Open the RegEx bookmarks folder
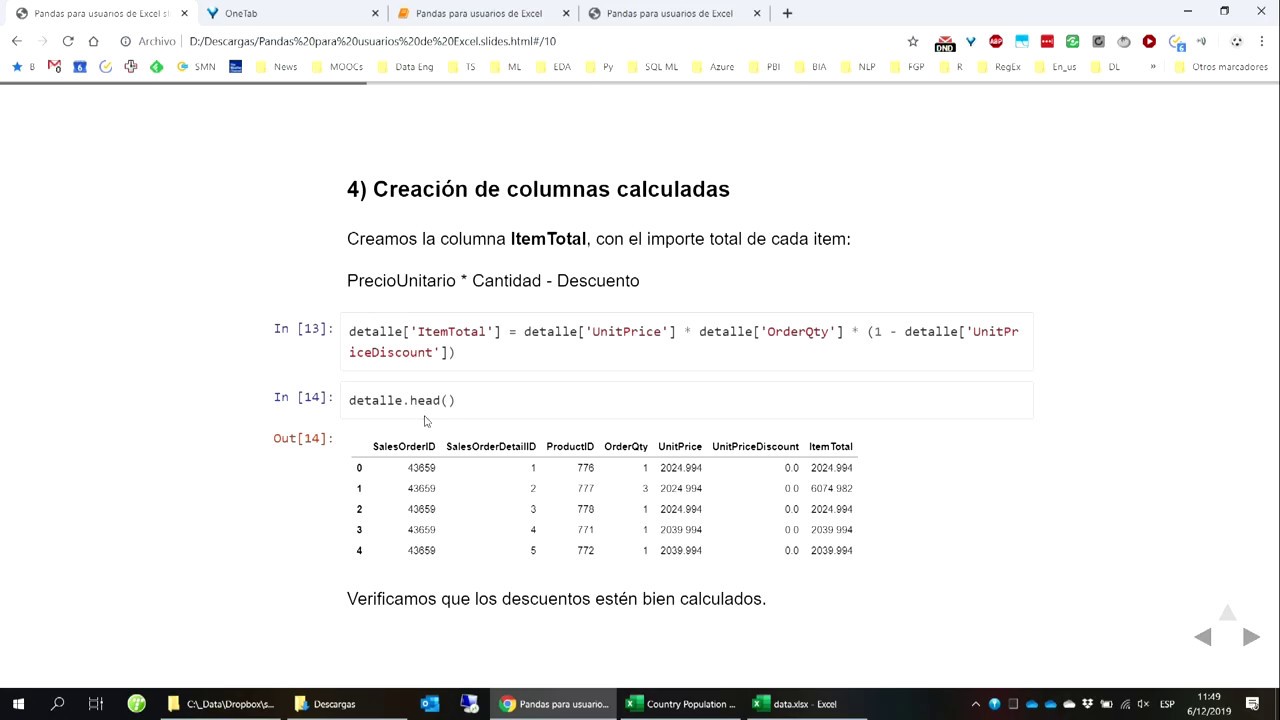Image resolution: width=1280 pixels, height=720 pixels. point(999,67)
